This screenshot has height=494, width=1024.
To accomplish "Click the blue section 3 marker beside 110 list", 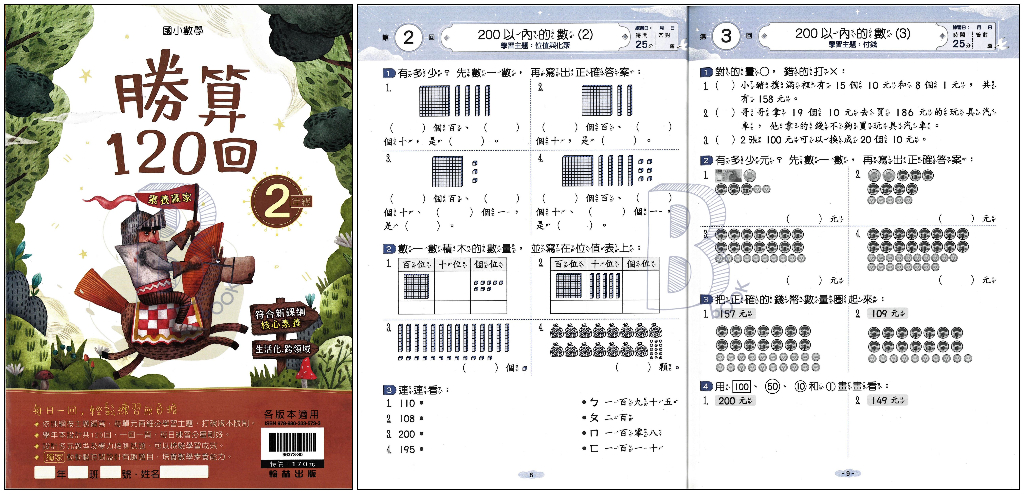I will pos(387,389).
